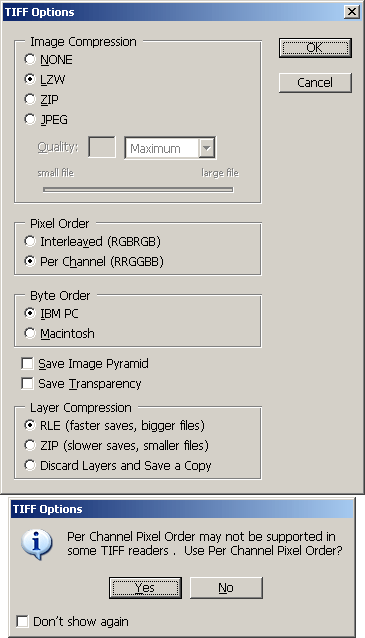
Task: Click the Quality value input box
Action: pos(102,147)
